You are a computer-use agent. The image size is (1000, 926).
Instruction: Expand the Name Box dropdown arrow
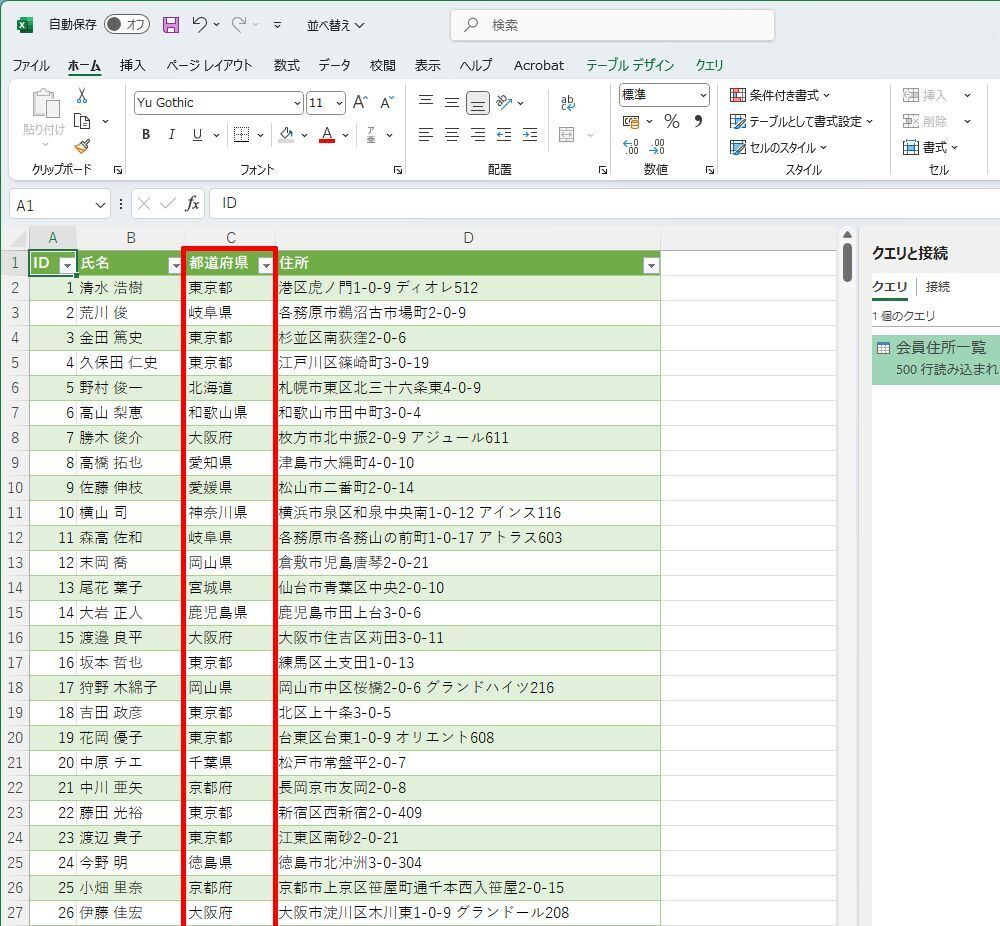[100, 205]
